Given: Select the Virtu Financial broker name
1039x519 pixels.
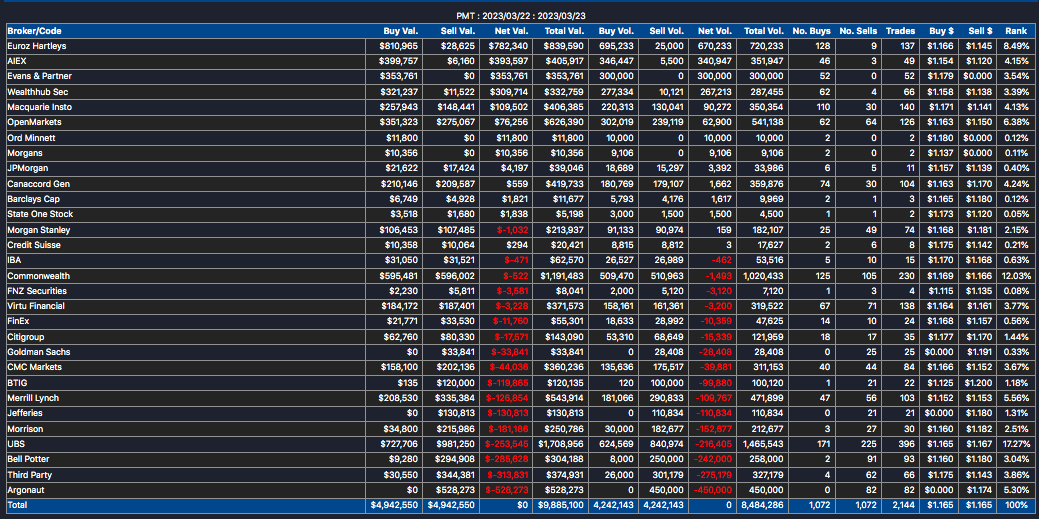Looking at the screenshot, I should [37, 306].
